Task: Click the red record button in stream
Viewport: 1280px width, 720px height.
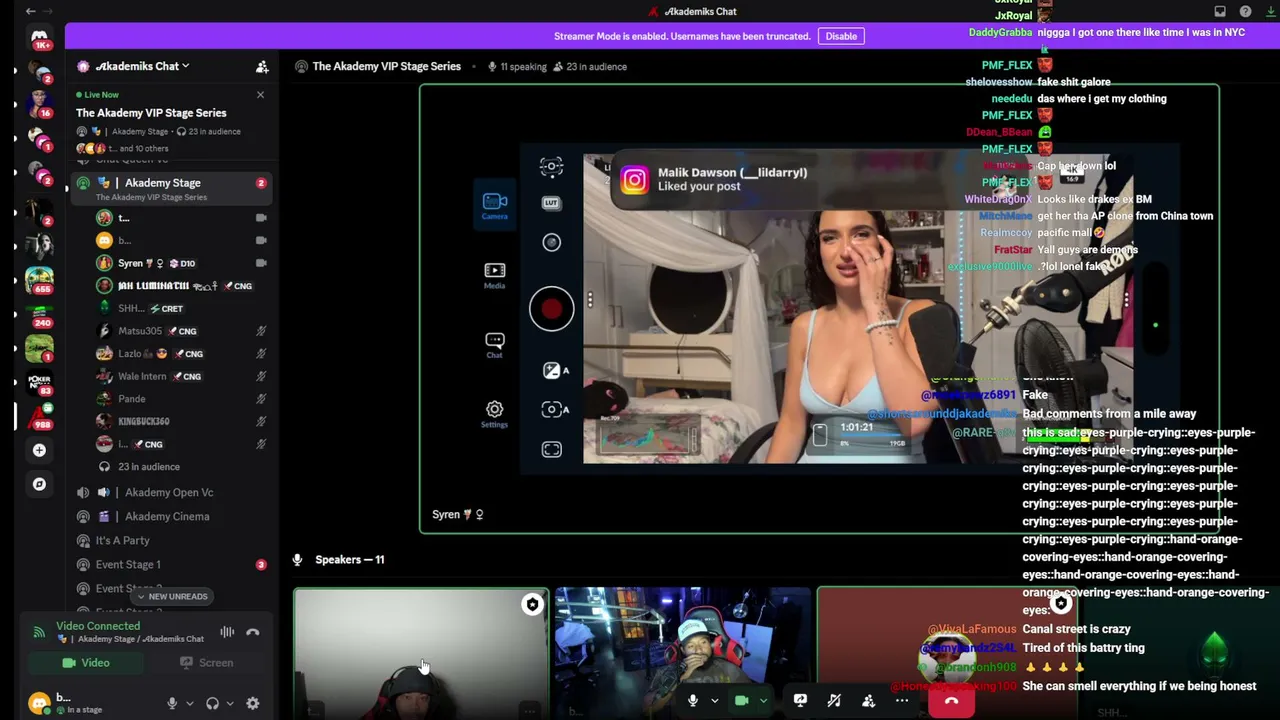Action: point(552,309)
